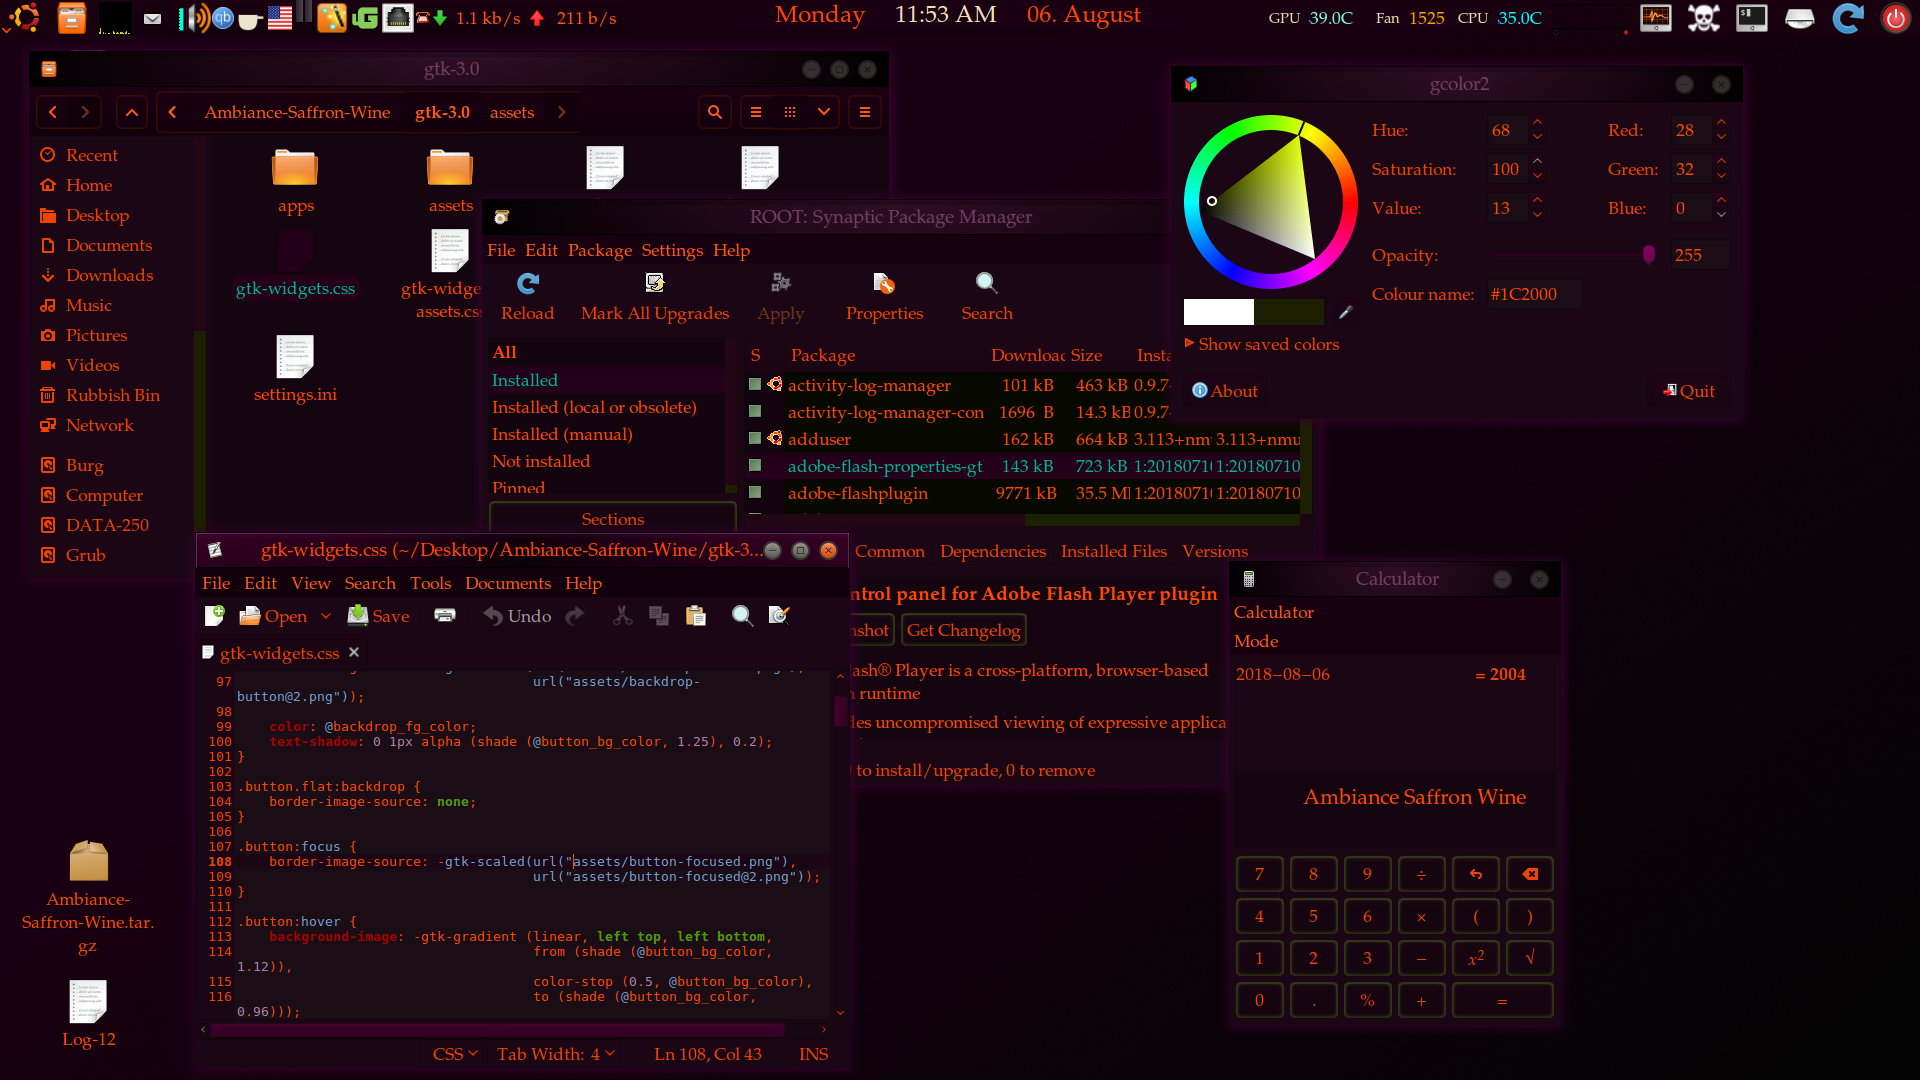Viewport: 1920px width, 1080px height.
Task: Click the Copy icon in the editor toolbar
Action: pos(659,615)
